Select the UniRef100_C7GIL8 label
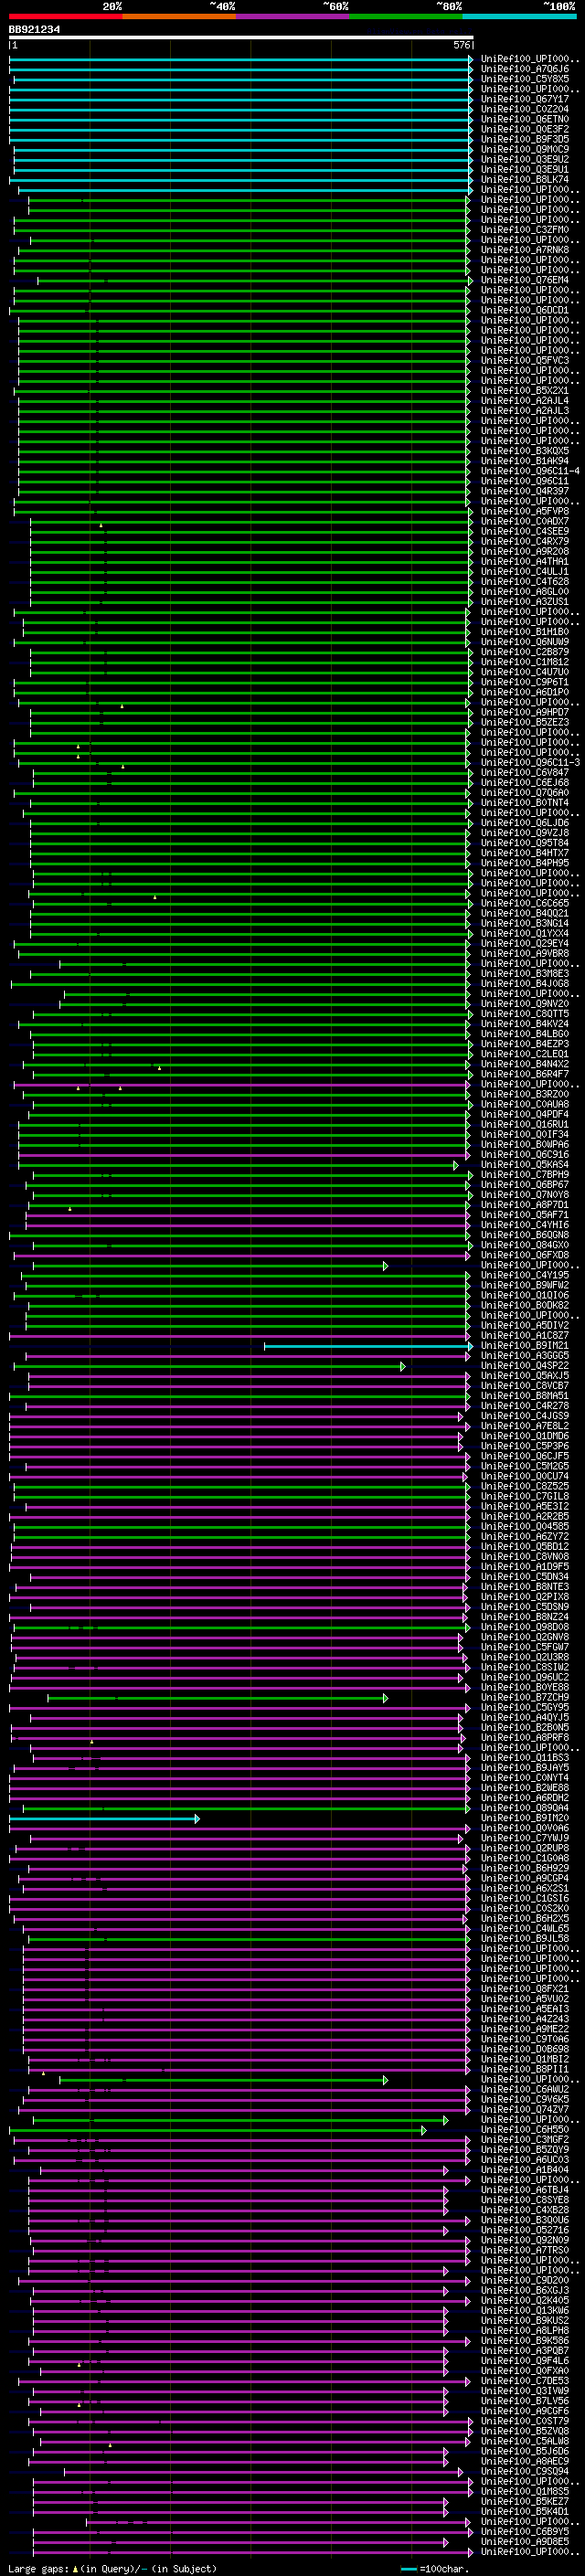585x2576 pixels. click(x=525, y=1496)
